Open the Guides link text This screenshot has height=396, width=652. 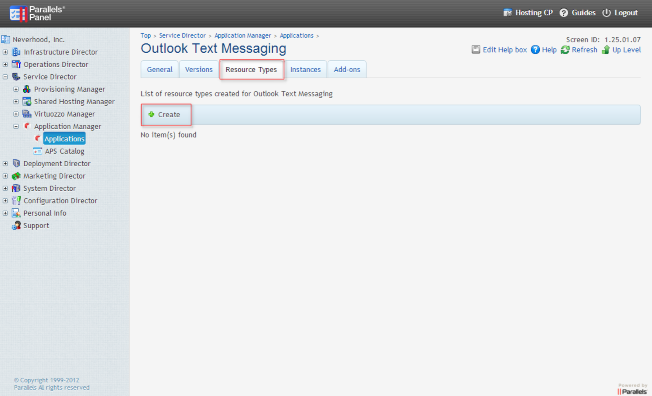pos(583,13)
